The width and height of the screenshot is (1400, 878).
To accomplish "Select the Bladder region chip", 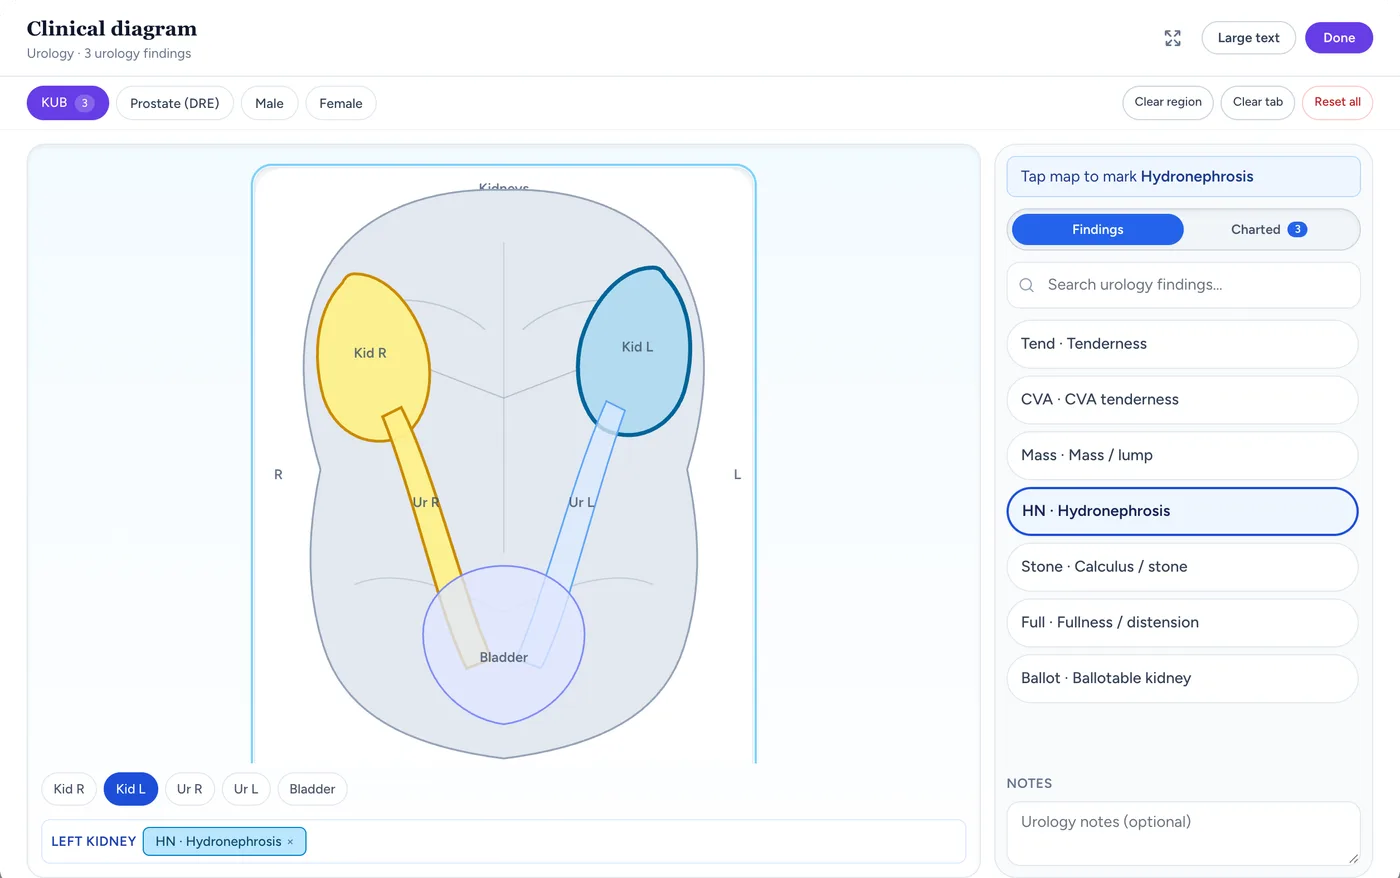I will click(x=312, y=789).
